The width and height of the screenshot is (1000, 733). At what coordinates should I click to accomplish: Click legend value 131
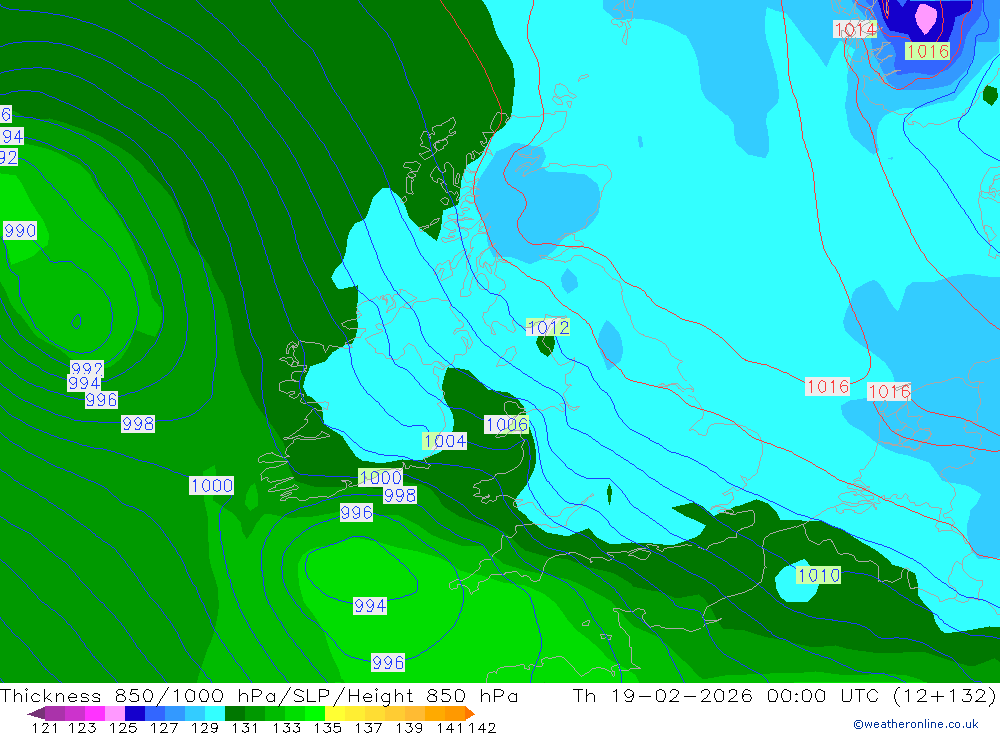[x=245, y=728]
